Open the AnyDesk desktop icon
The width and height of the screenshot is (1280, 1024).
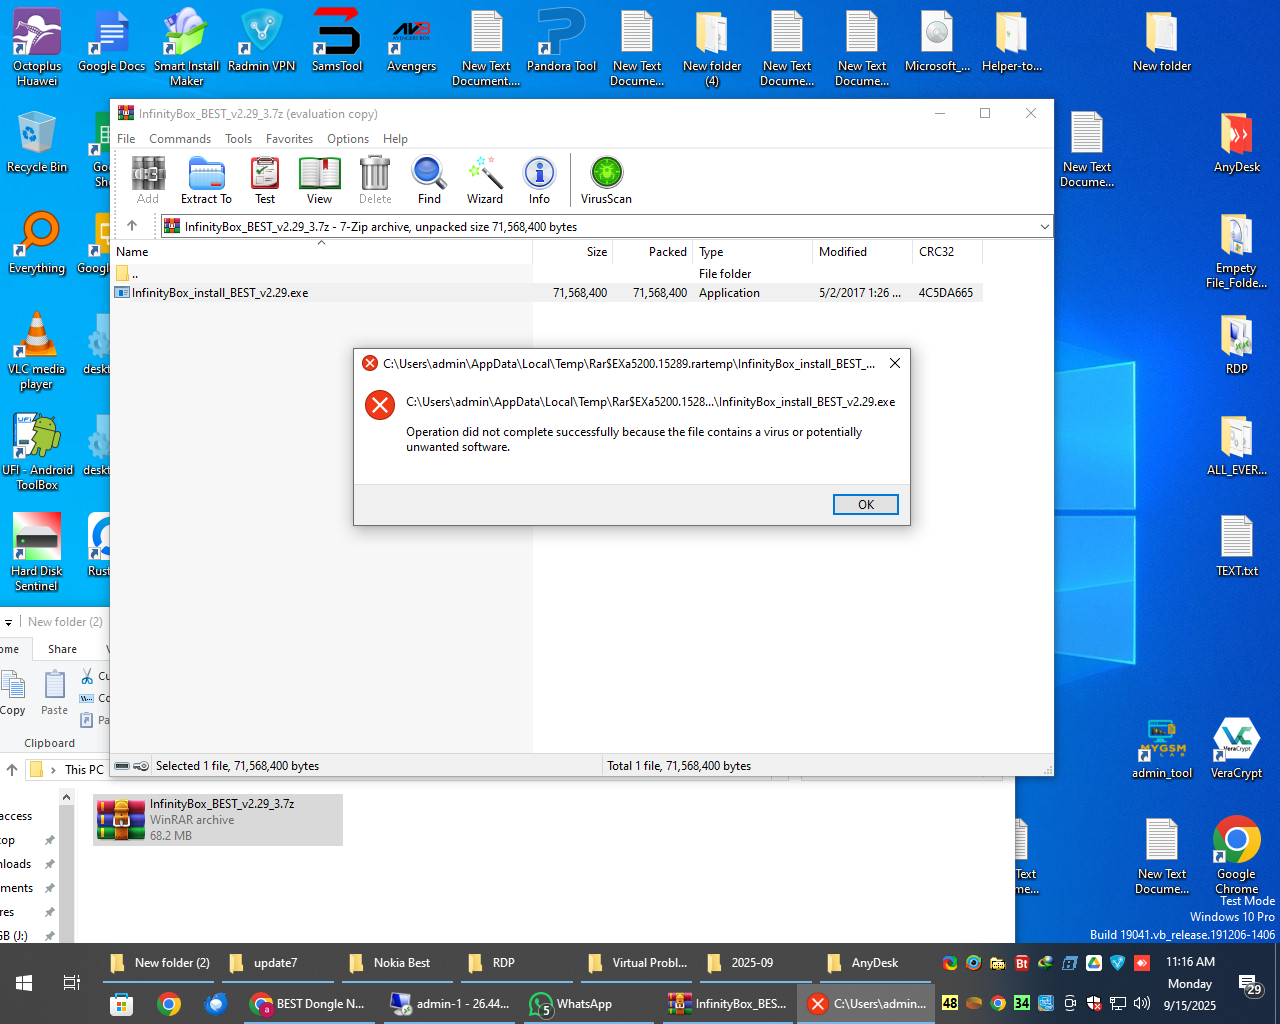(1237, 142)
